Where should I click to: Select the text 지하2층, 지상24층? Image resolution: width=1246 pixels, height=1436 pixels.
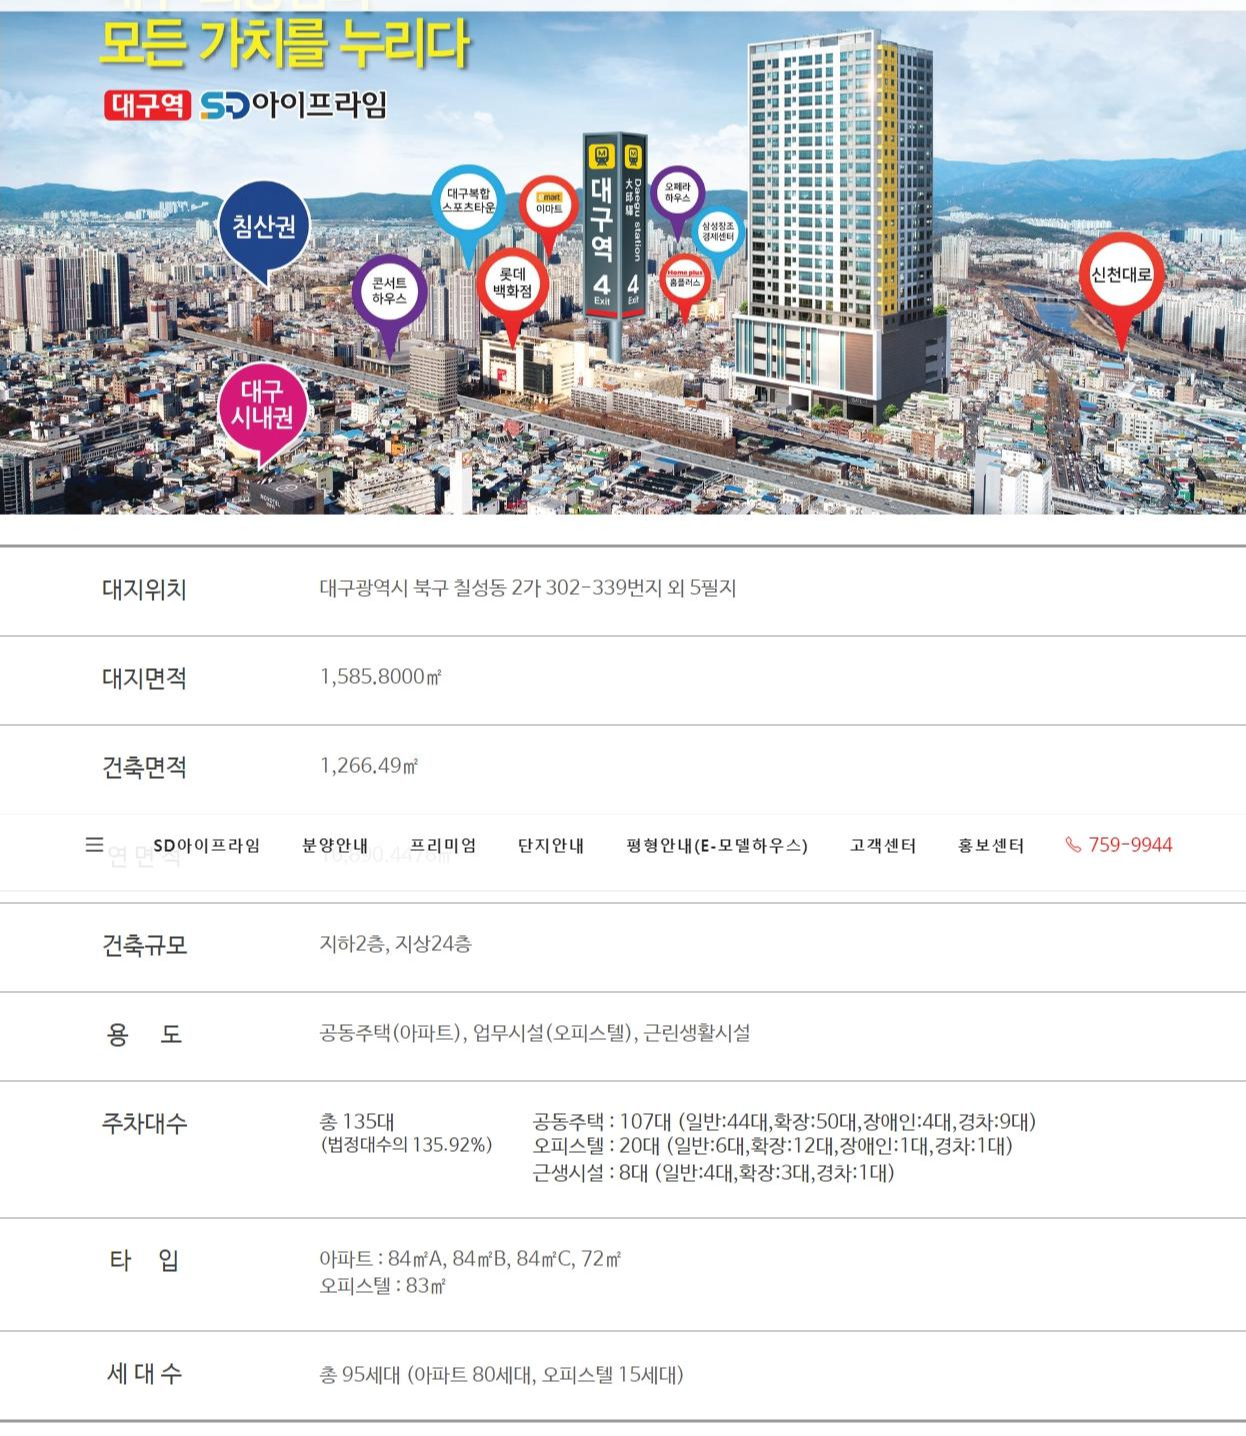tap(396, 944)
